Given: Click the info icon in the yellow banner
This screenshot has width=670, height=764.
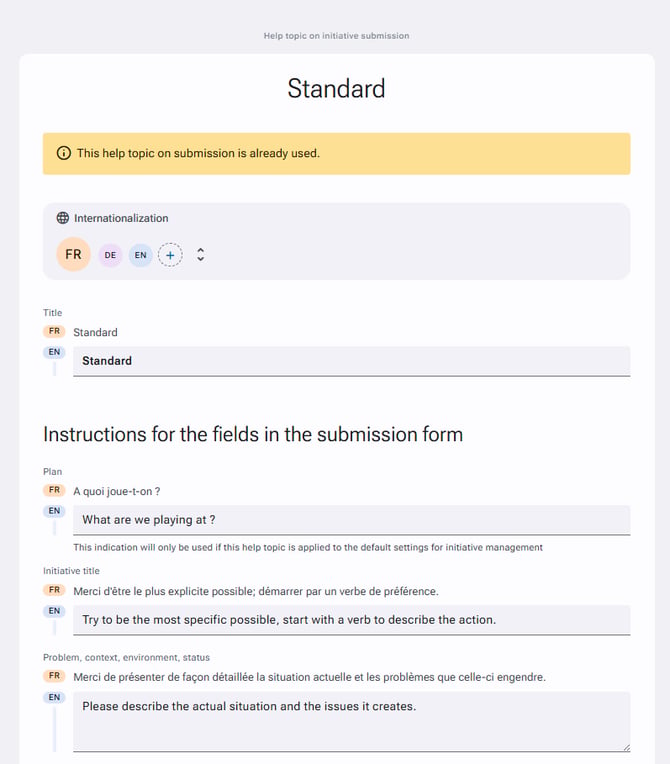Looking at the screenshot, I should coord(63,153).
